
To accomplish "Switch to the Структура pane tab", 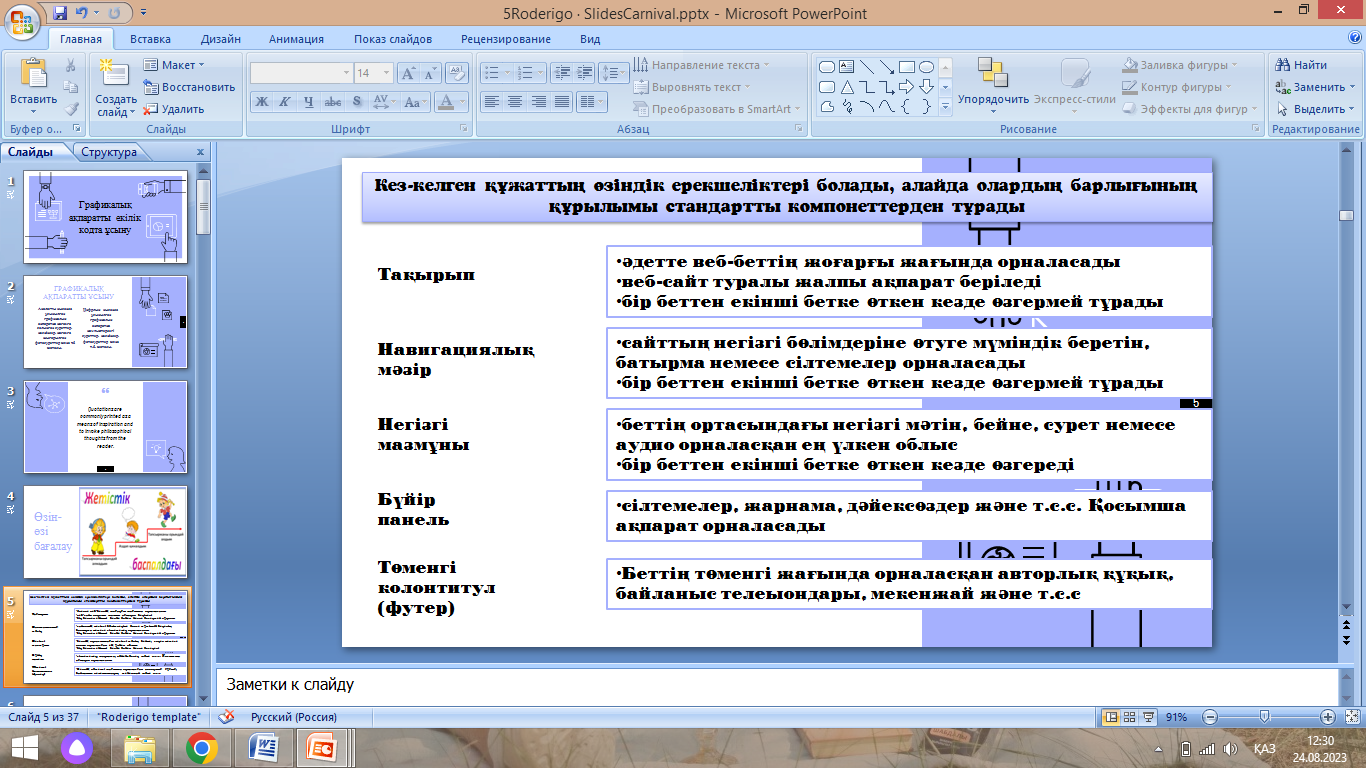I will tap(109, 152).
